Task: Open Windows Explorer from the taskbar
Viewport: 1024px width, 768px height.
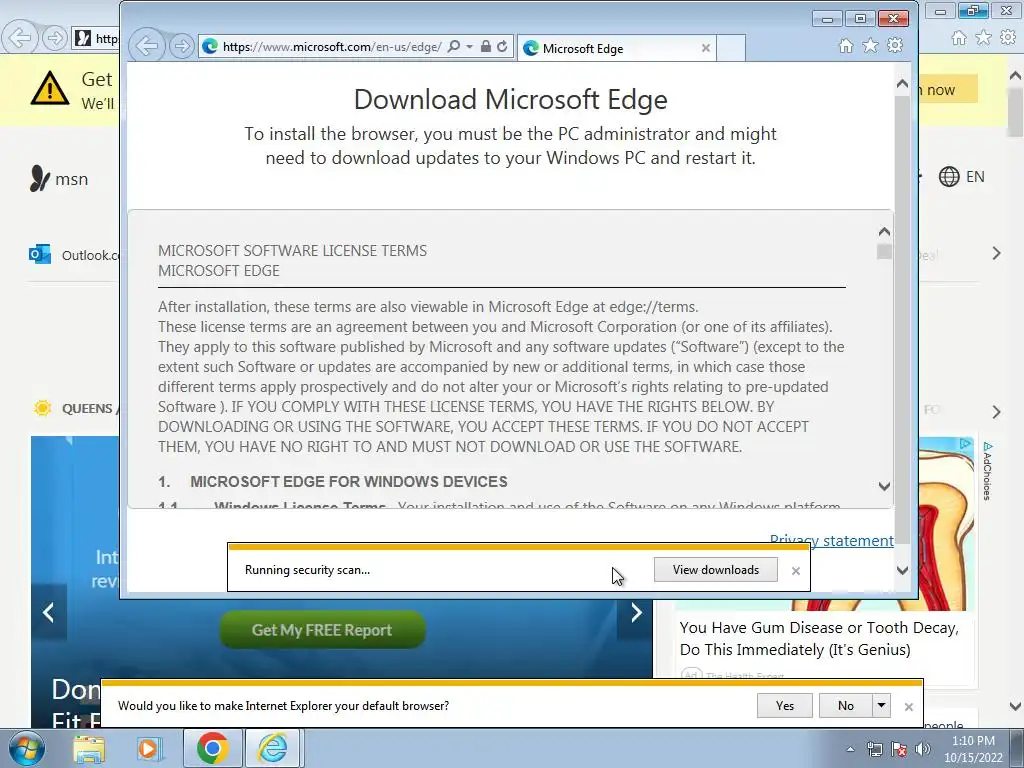Action: [x=89, y=748]
